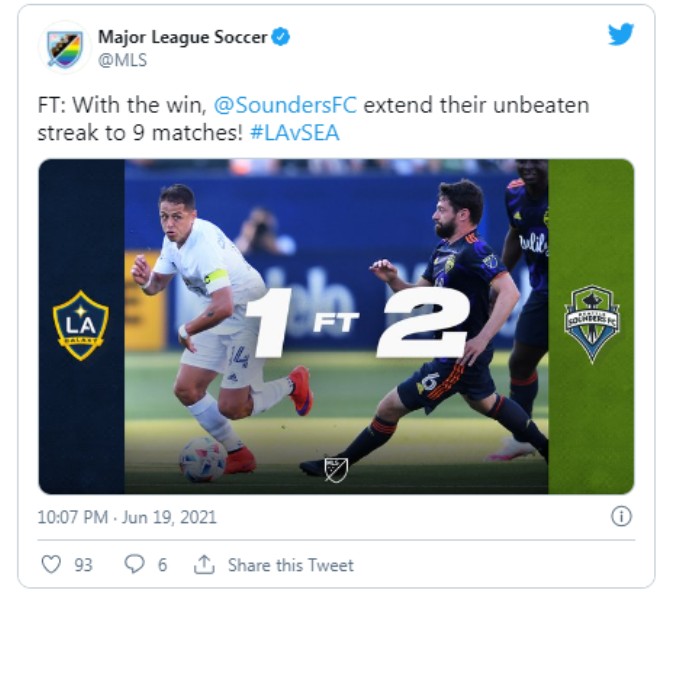The image size is (684, 684).
Task: Open the match score image
Action: point(336,326)
